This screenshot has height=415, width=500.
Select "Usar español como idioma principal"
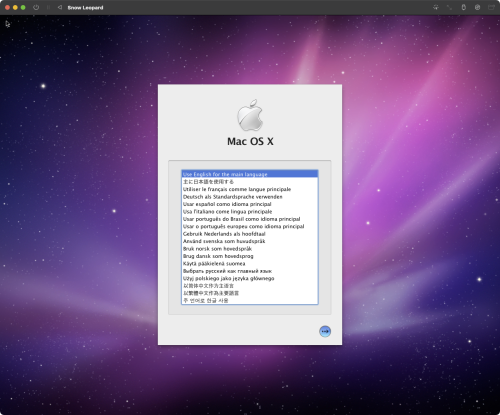pyautogui.click(x=250, y=204)
